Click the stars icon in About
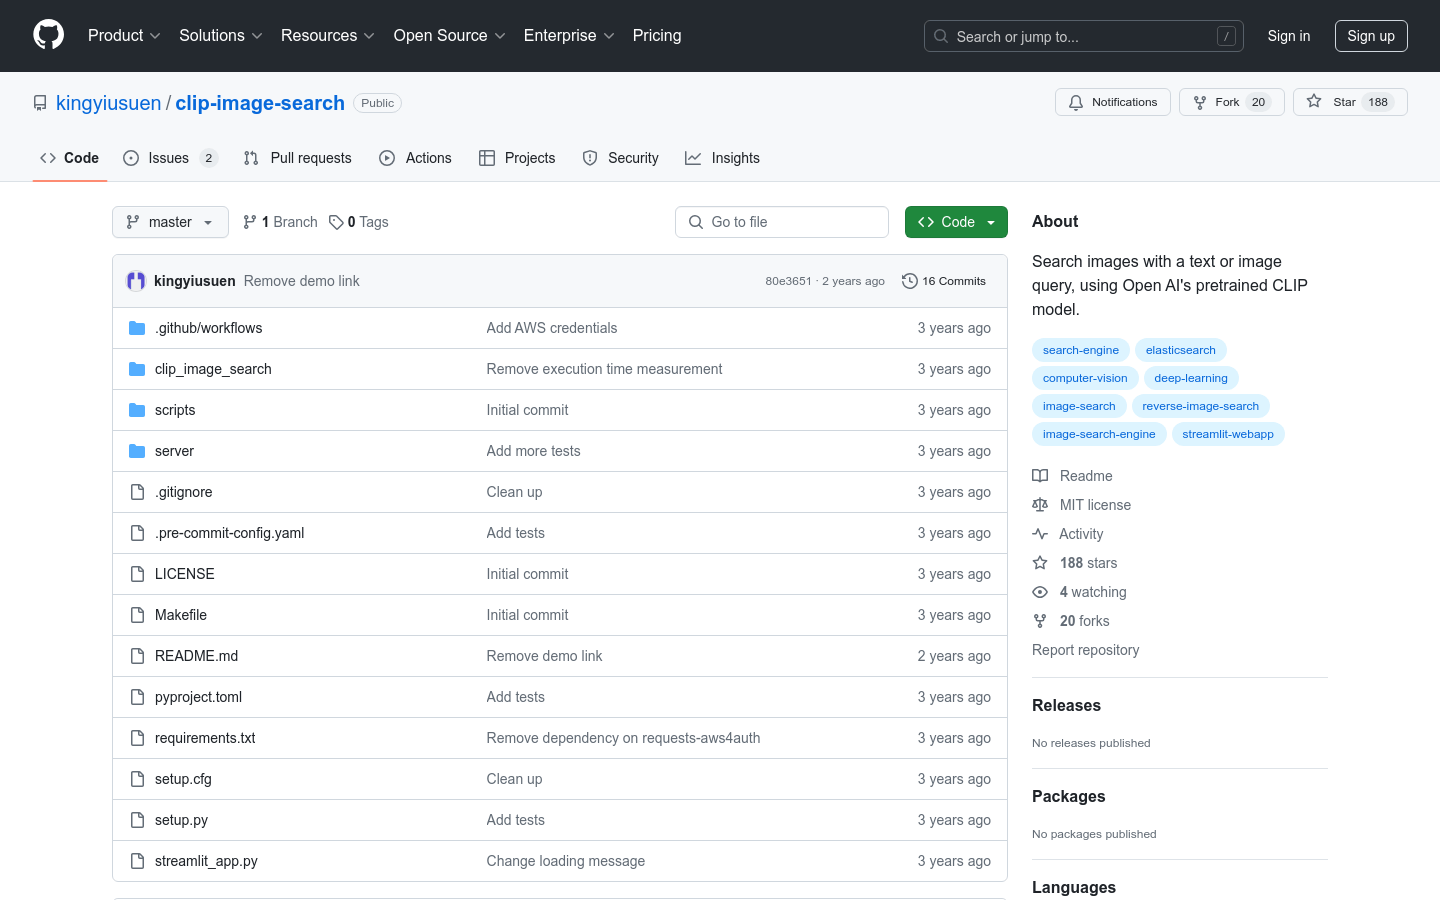The height and width of the screenshot is (900, 1440). (1040, 563)
